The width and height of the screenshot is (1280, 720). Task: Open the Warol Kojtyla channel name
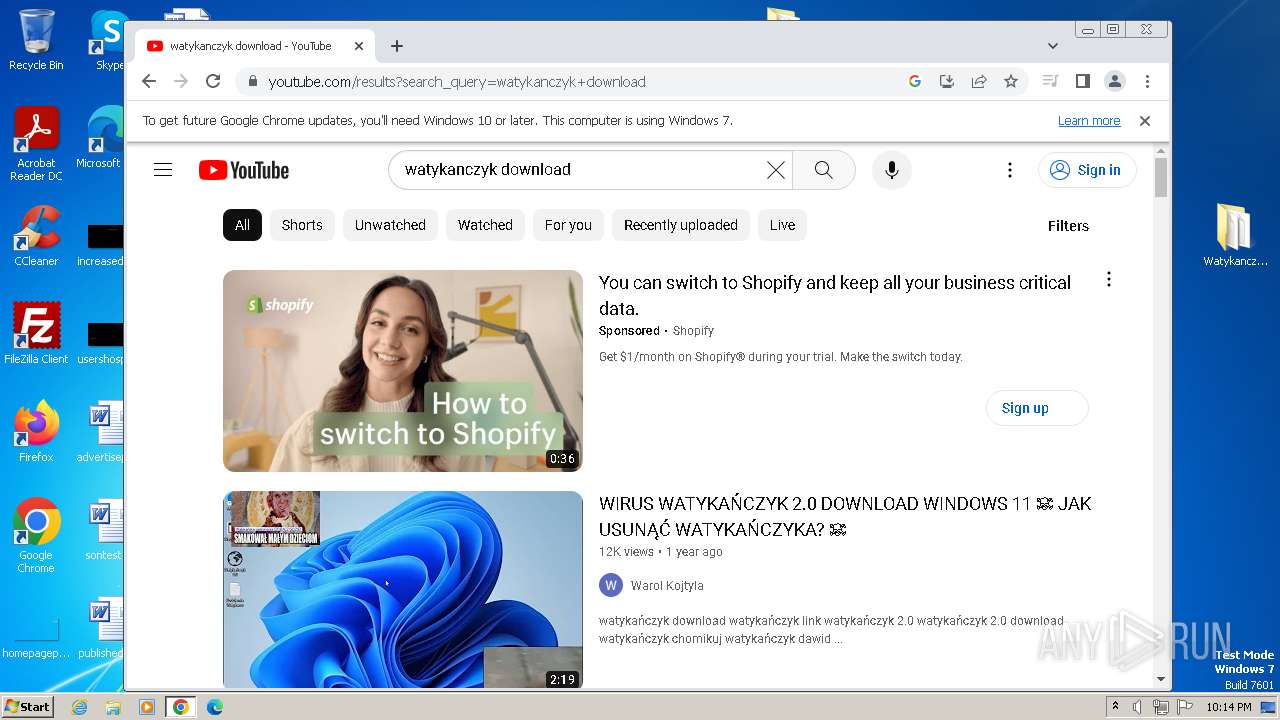[x=667, y=586]
